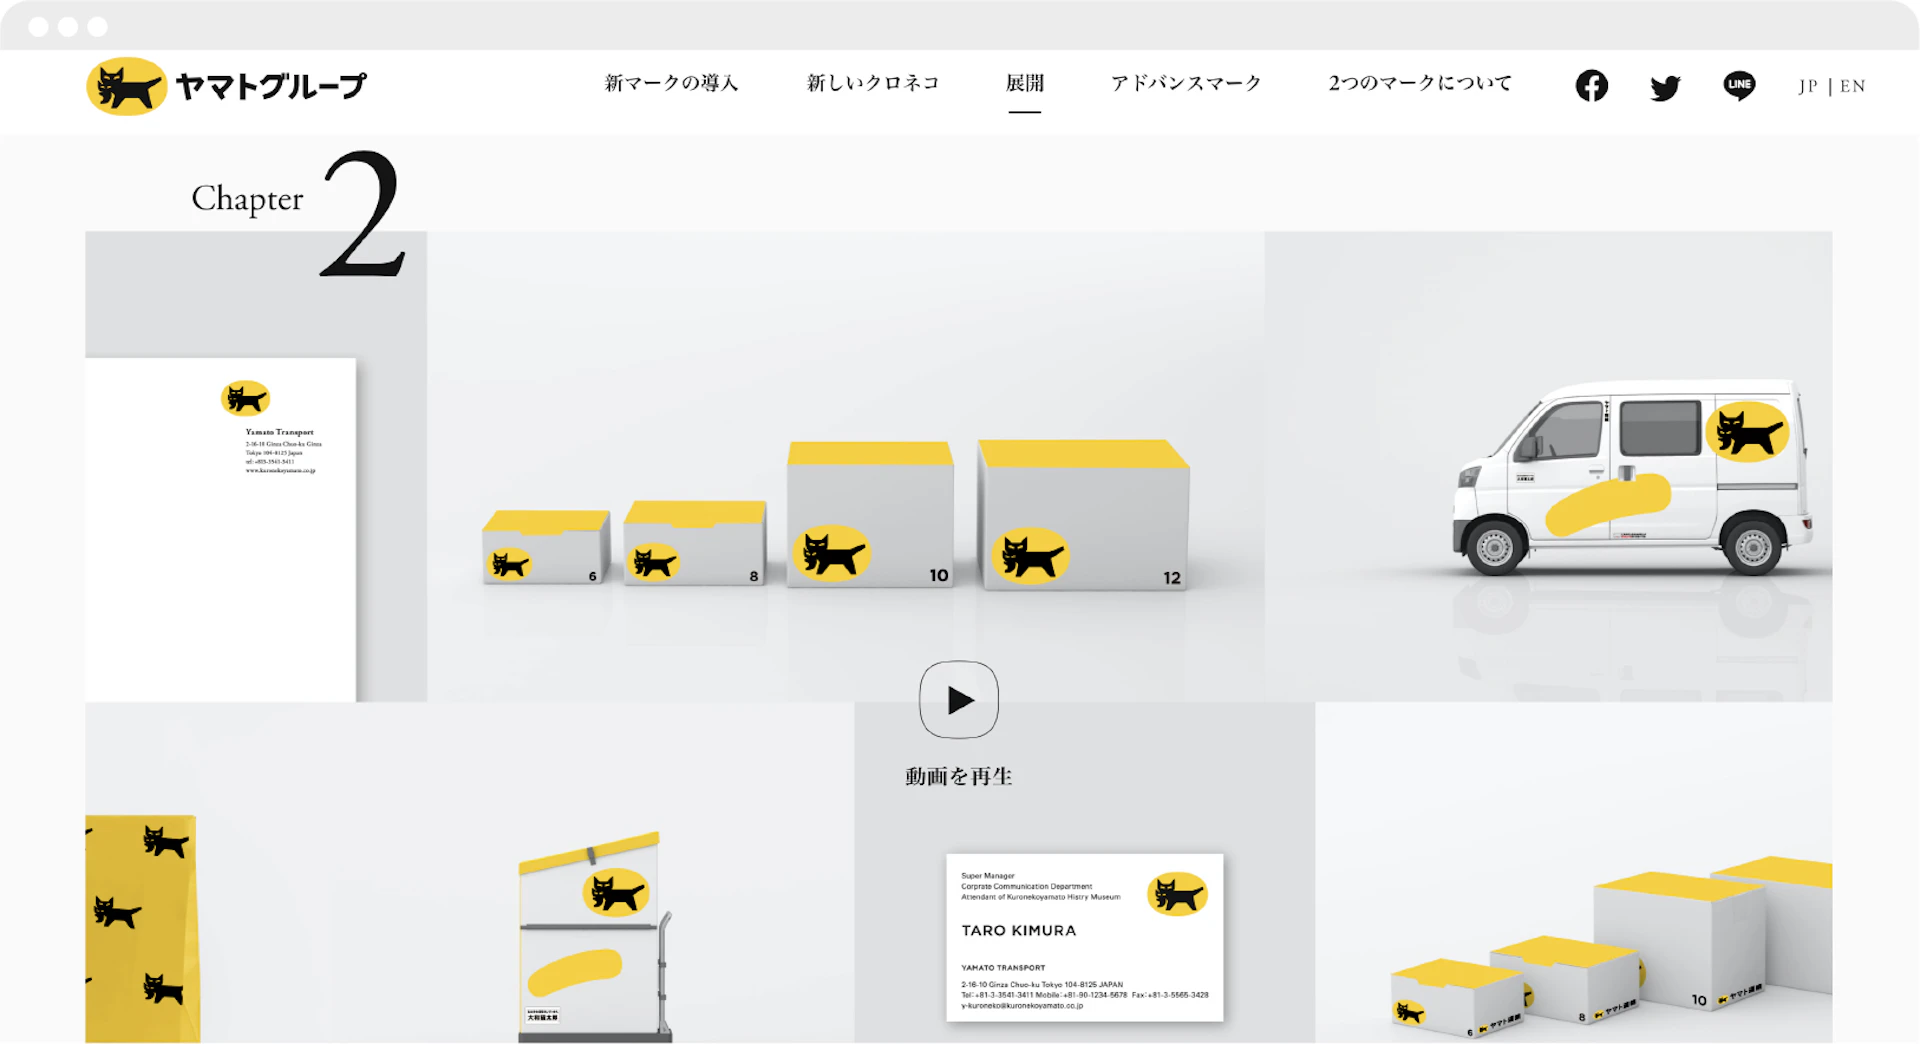The width and height of the screenshot is (1920, 1044).
Task: Go to the 新しいクロネコ section
Action: 873,83
